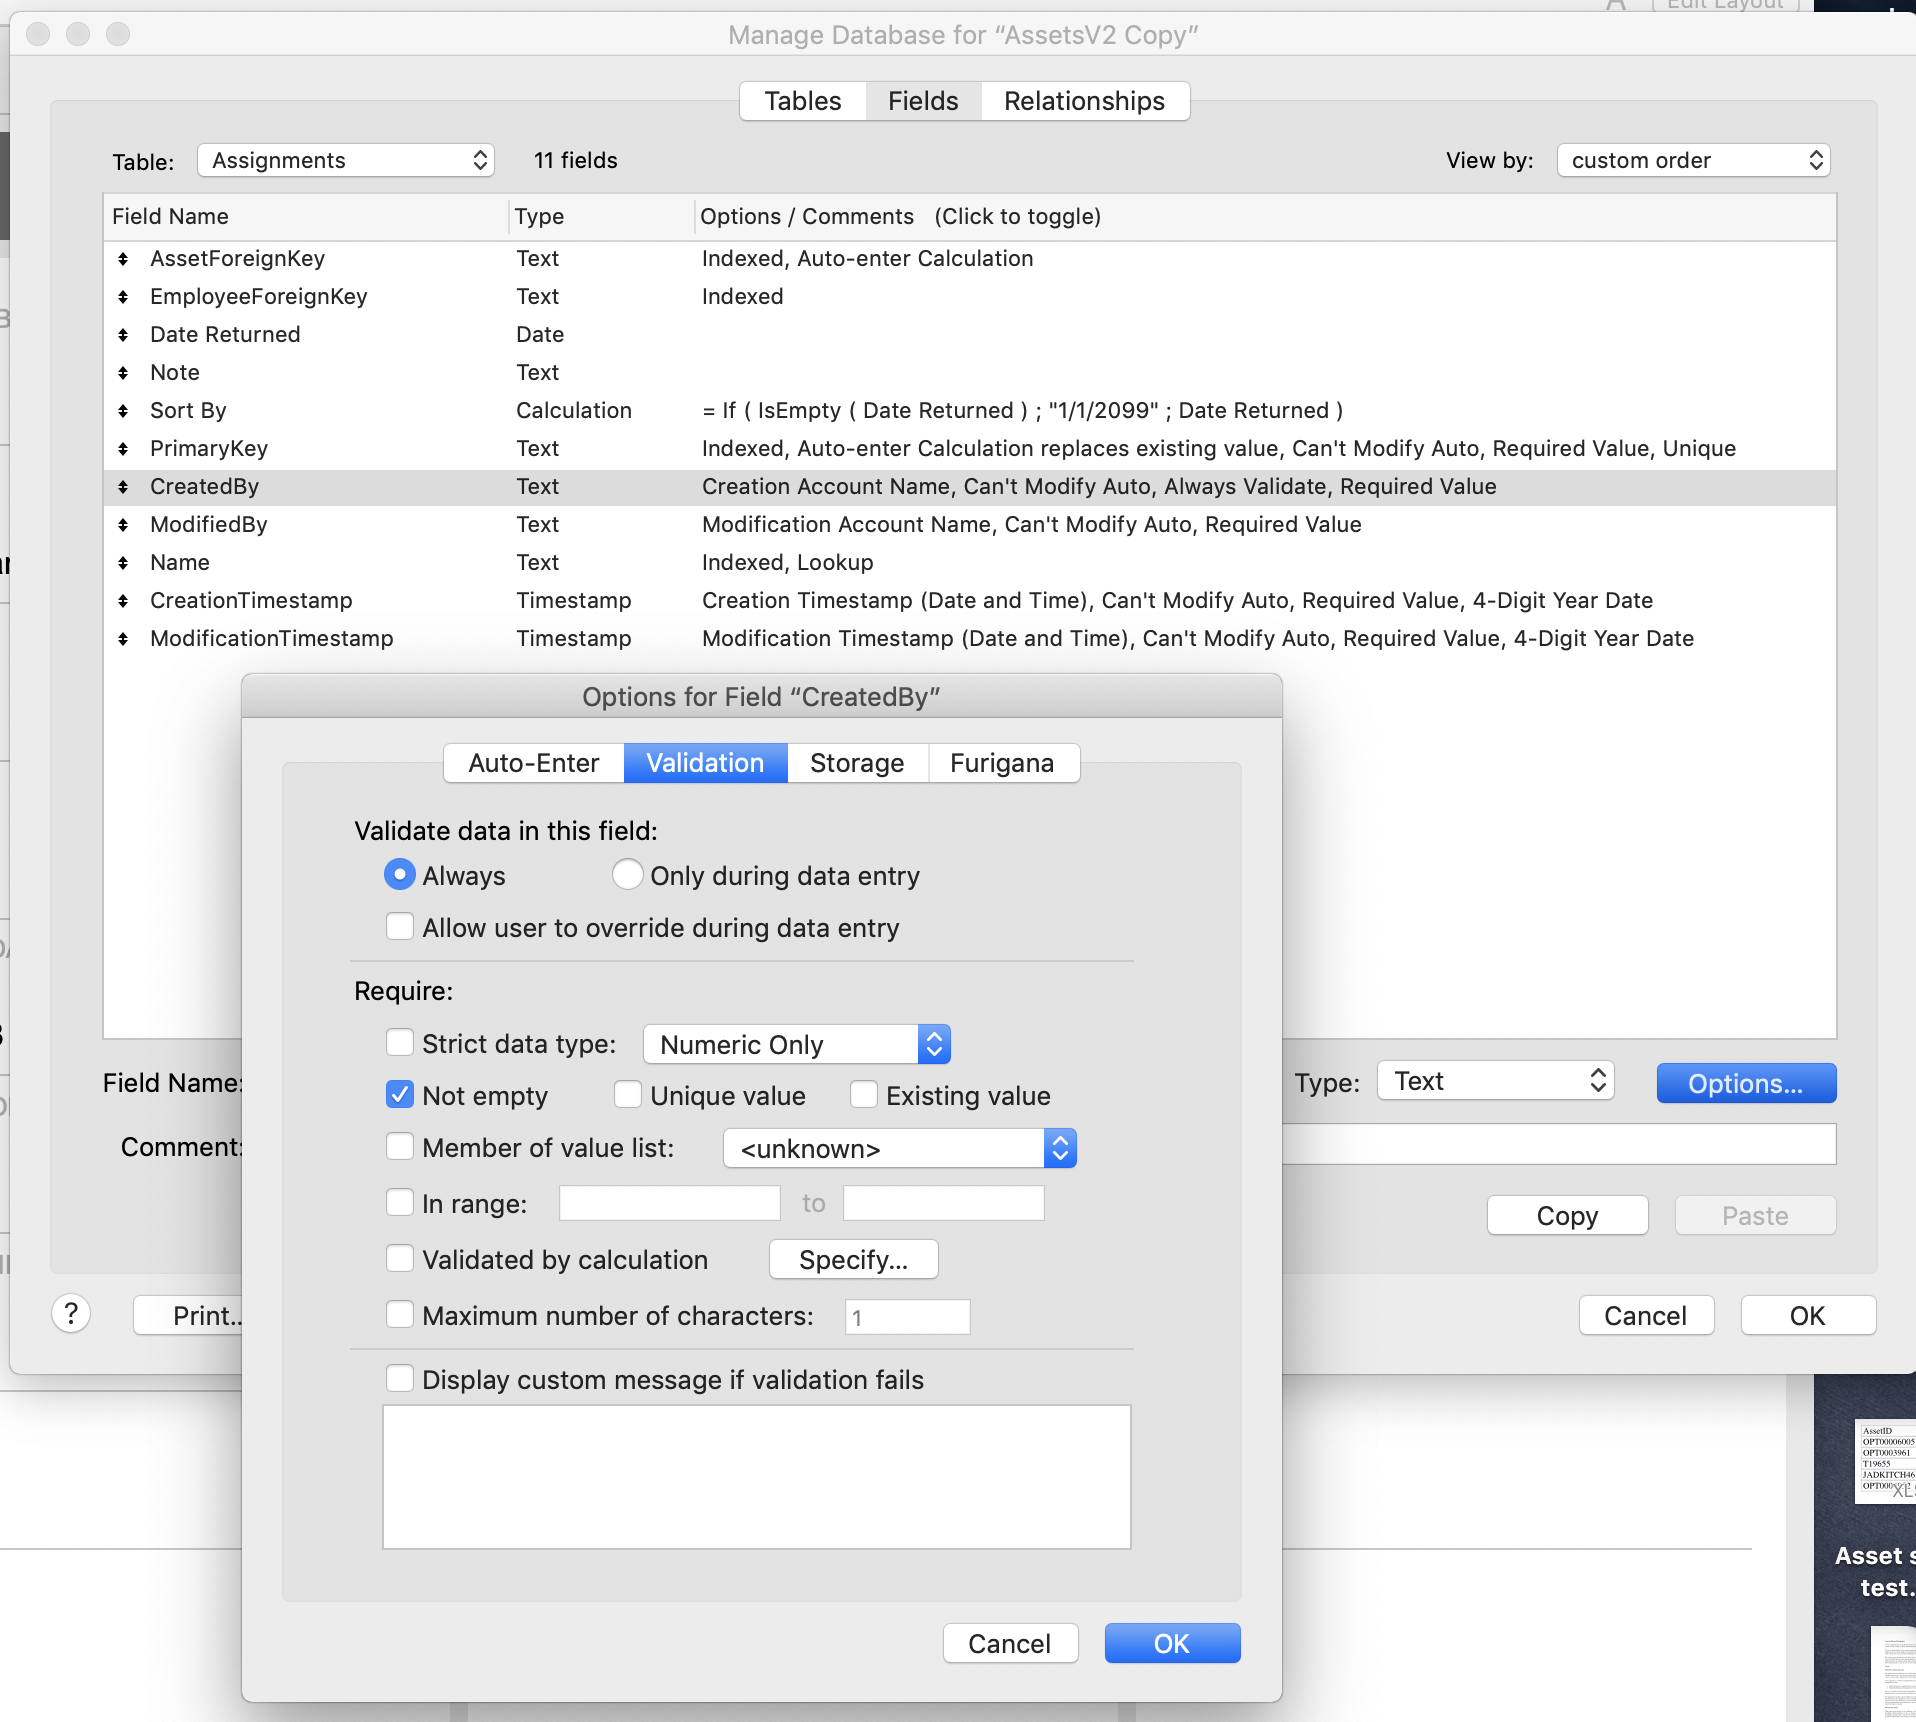Click the custom validation message text area
This screenshot has width=1916, height=1722.
point(757,1477)
